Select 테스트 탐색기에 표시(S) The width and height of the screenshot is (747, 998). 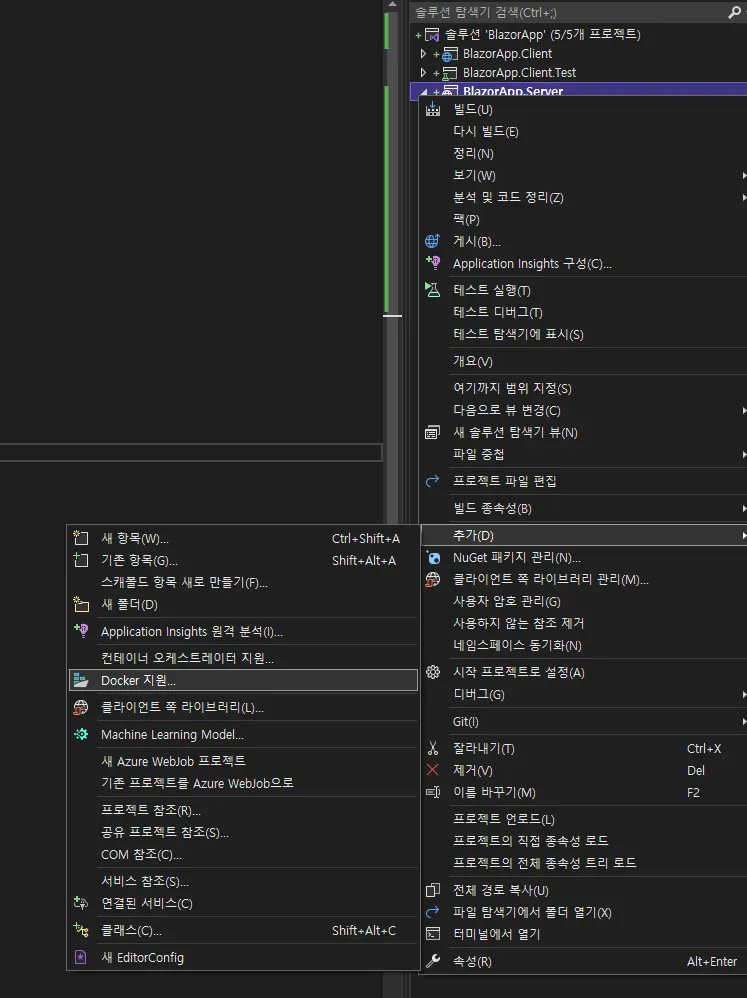(x=518, y=334)
